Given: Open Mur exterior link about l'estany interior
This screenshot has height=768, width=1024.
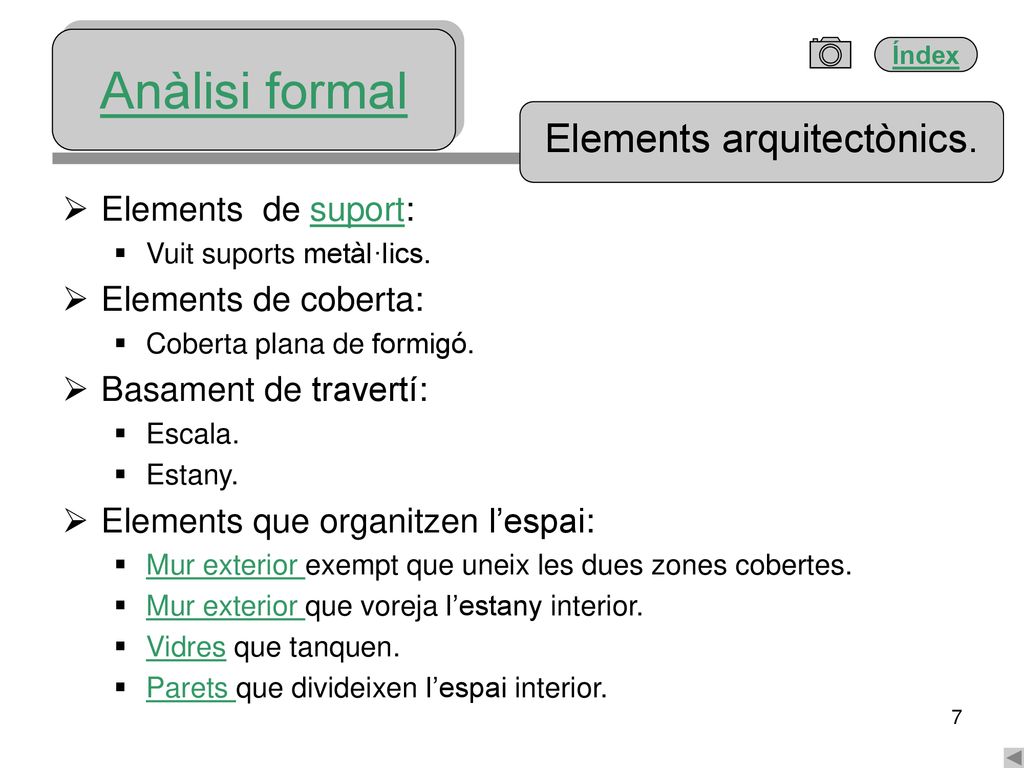Looking at the screenshot, I should click(225, 607).
